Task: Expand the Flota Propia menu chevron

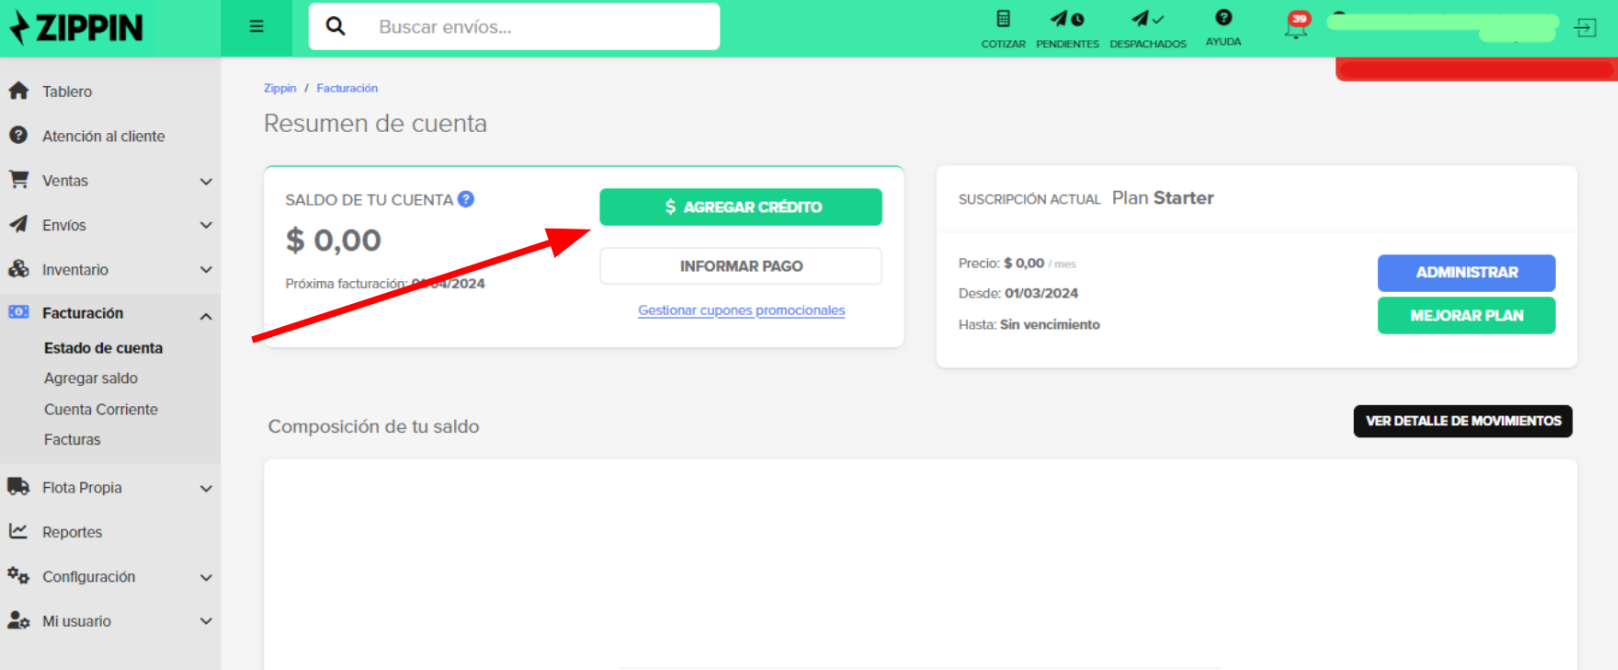Action: tap(206, 489)
